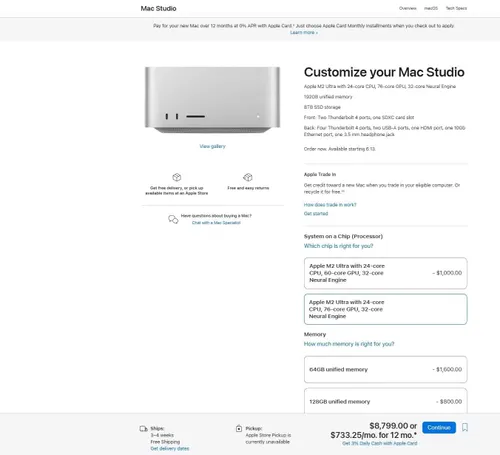Click the shipping truck icon
The width and height of the screenshot is (500, 455).
pos(143,429)
